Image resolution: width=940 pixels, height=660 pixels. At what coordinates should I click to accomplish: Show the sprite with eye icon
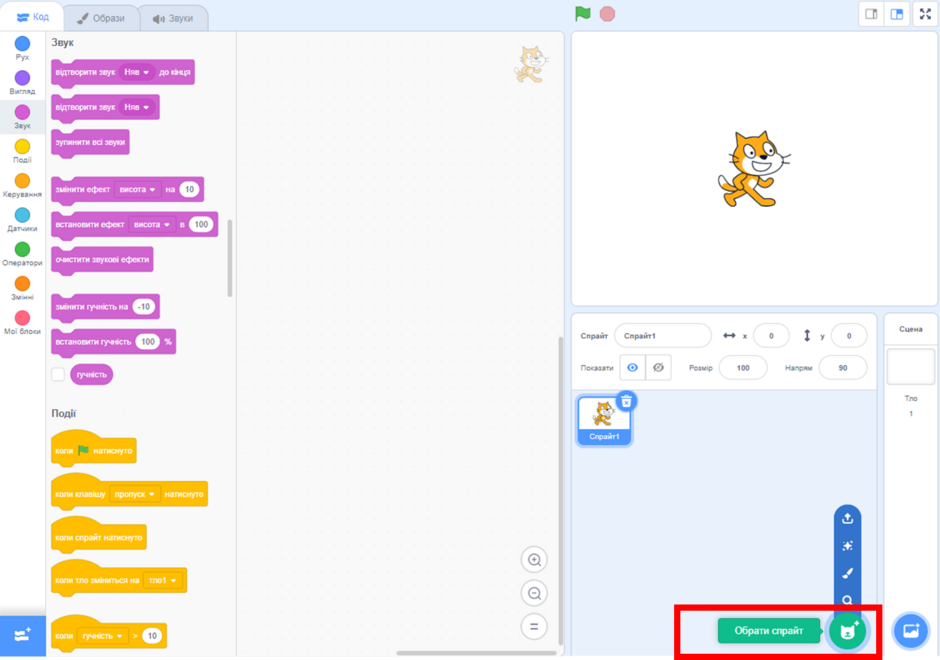[x=632, y=367]
